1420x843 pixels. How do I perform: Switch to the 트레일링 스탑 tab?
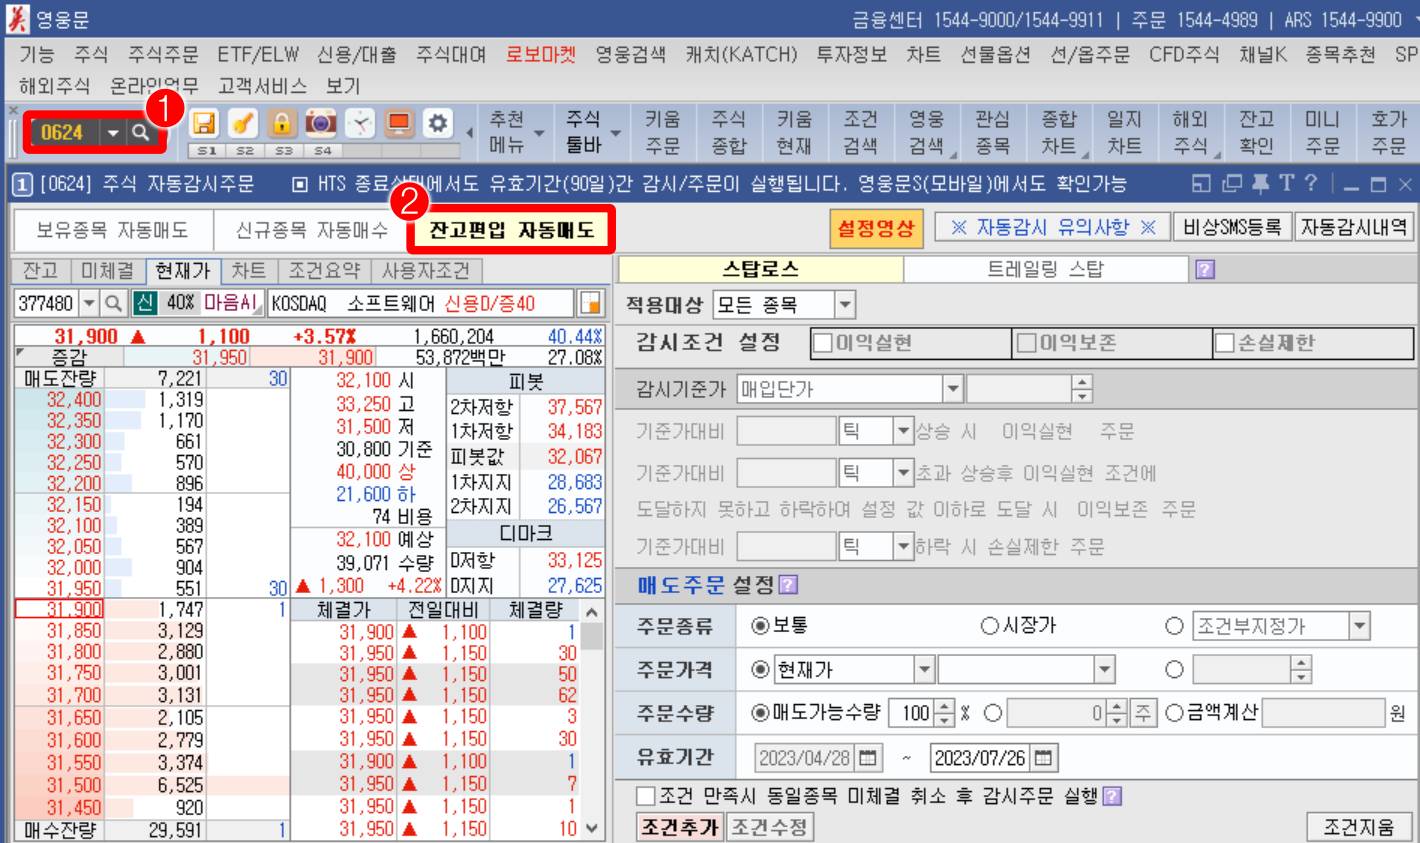(1048, 269)
